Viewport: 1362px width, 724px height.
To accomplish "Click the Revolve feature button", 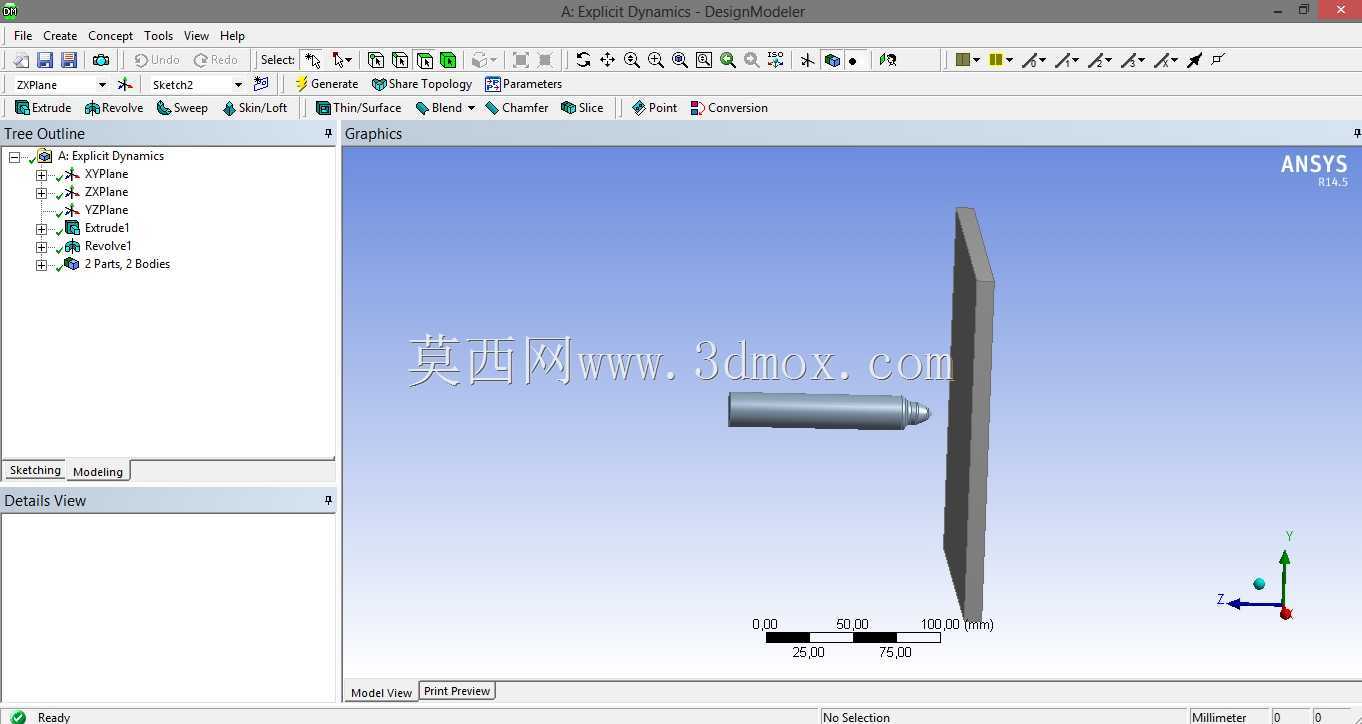I will pos(114,108).
